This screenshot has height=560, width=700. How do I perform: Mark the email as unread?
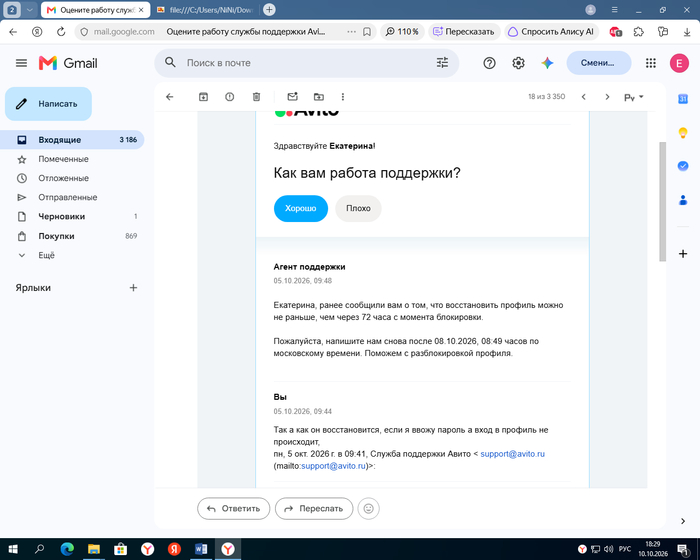pos(292,97)
